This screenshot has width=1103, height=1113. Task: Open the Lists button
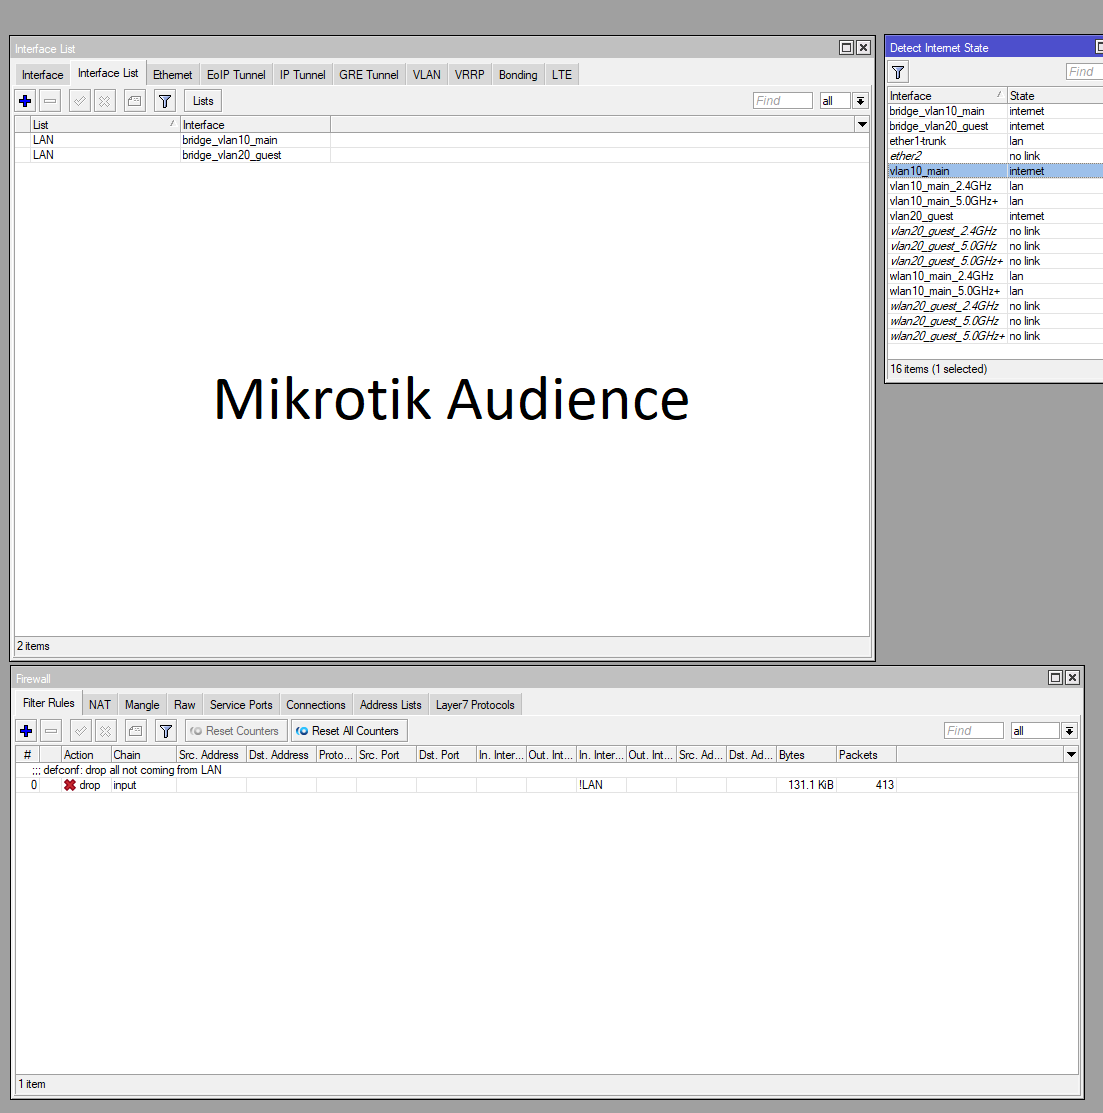point(203,101)
